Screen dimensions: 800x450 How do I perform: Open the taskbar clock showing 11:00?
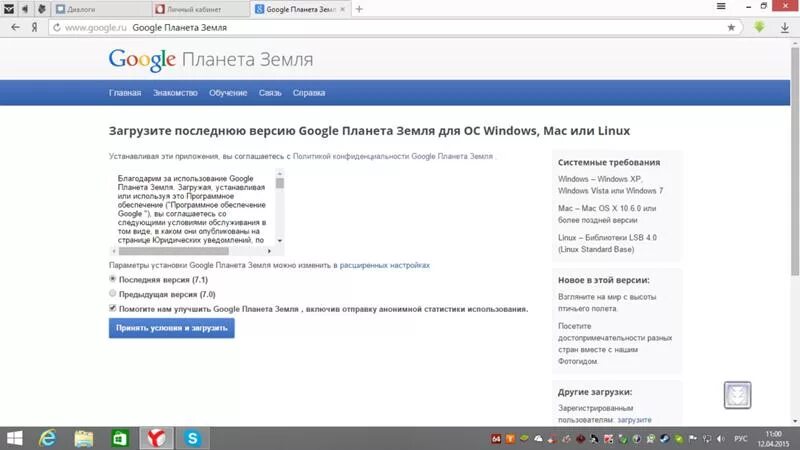773,439
